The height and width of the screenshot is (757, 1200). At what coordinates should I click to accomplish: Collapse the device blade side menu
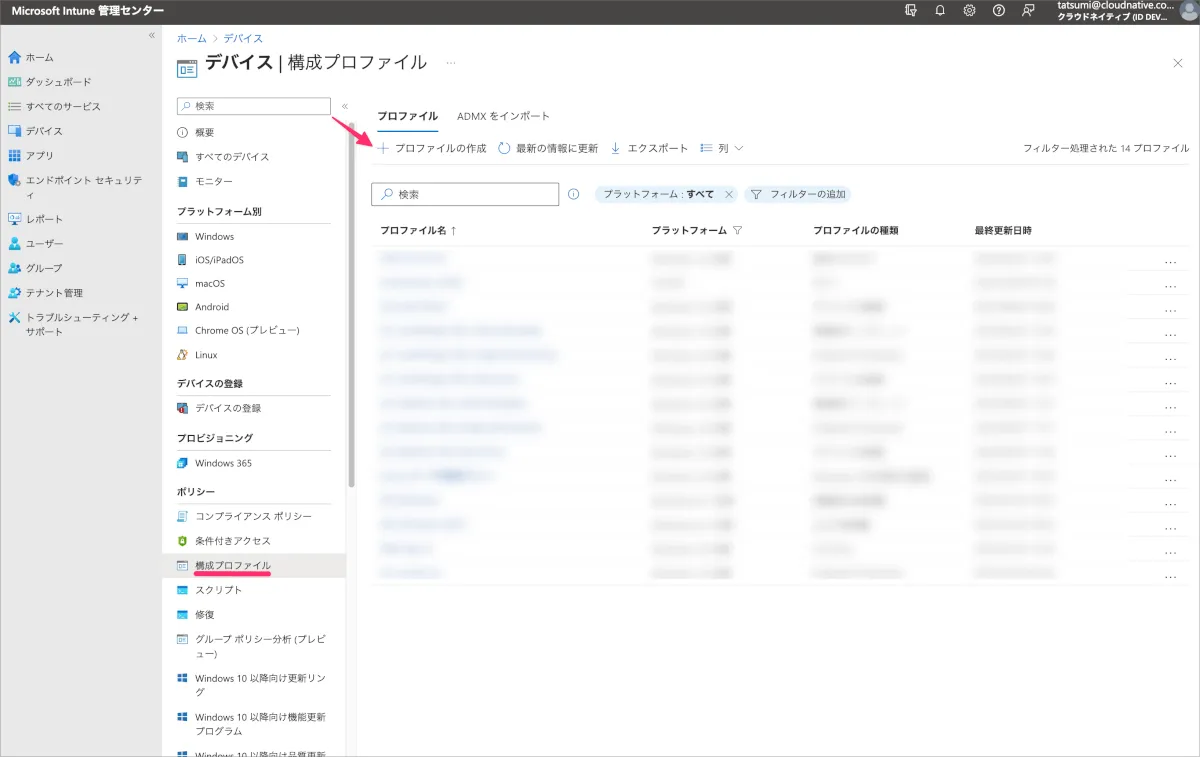tap(344, 106)
